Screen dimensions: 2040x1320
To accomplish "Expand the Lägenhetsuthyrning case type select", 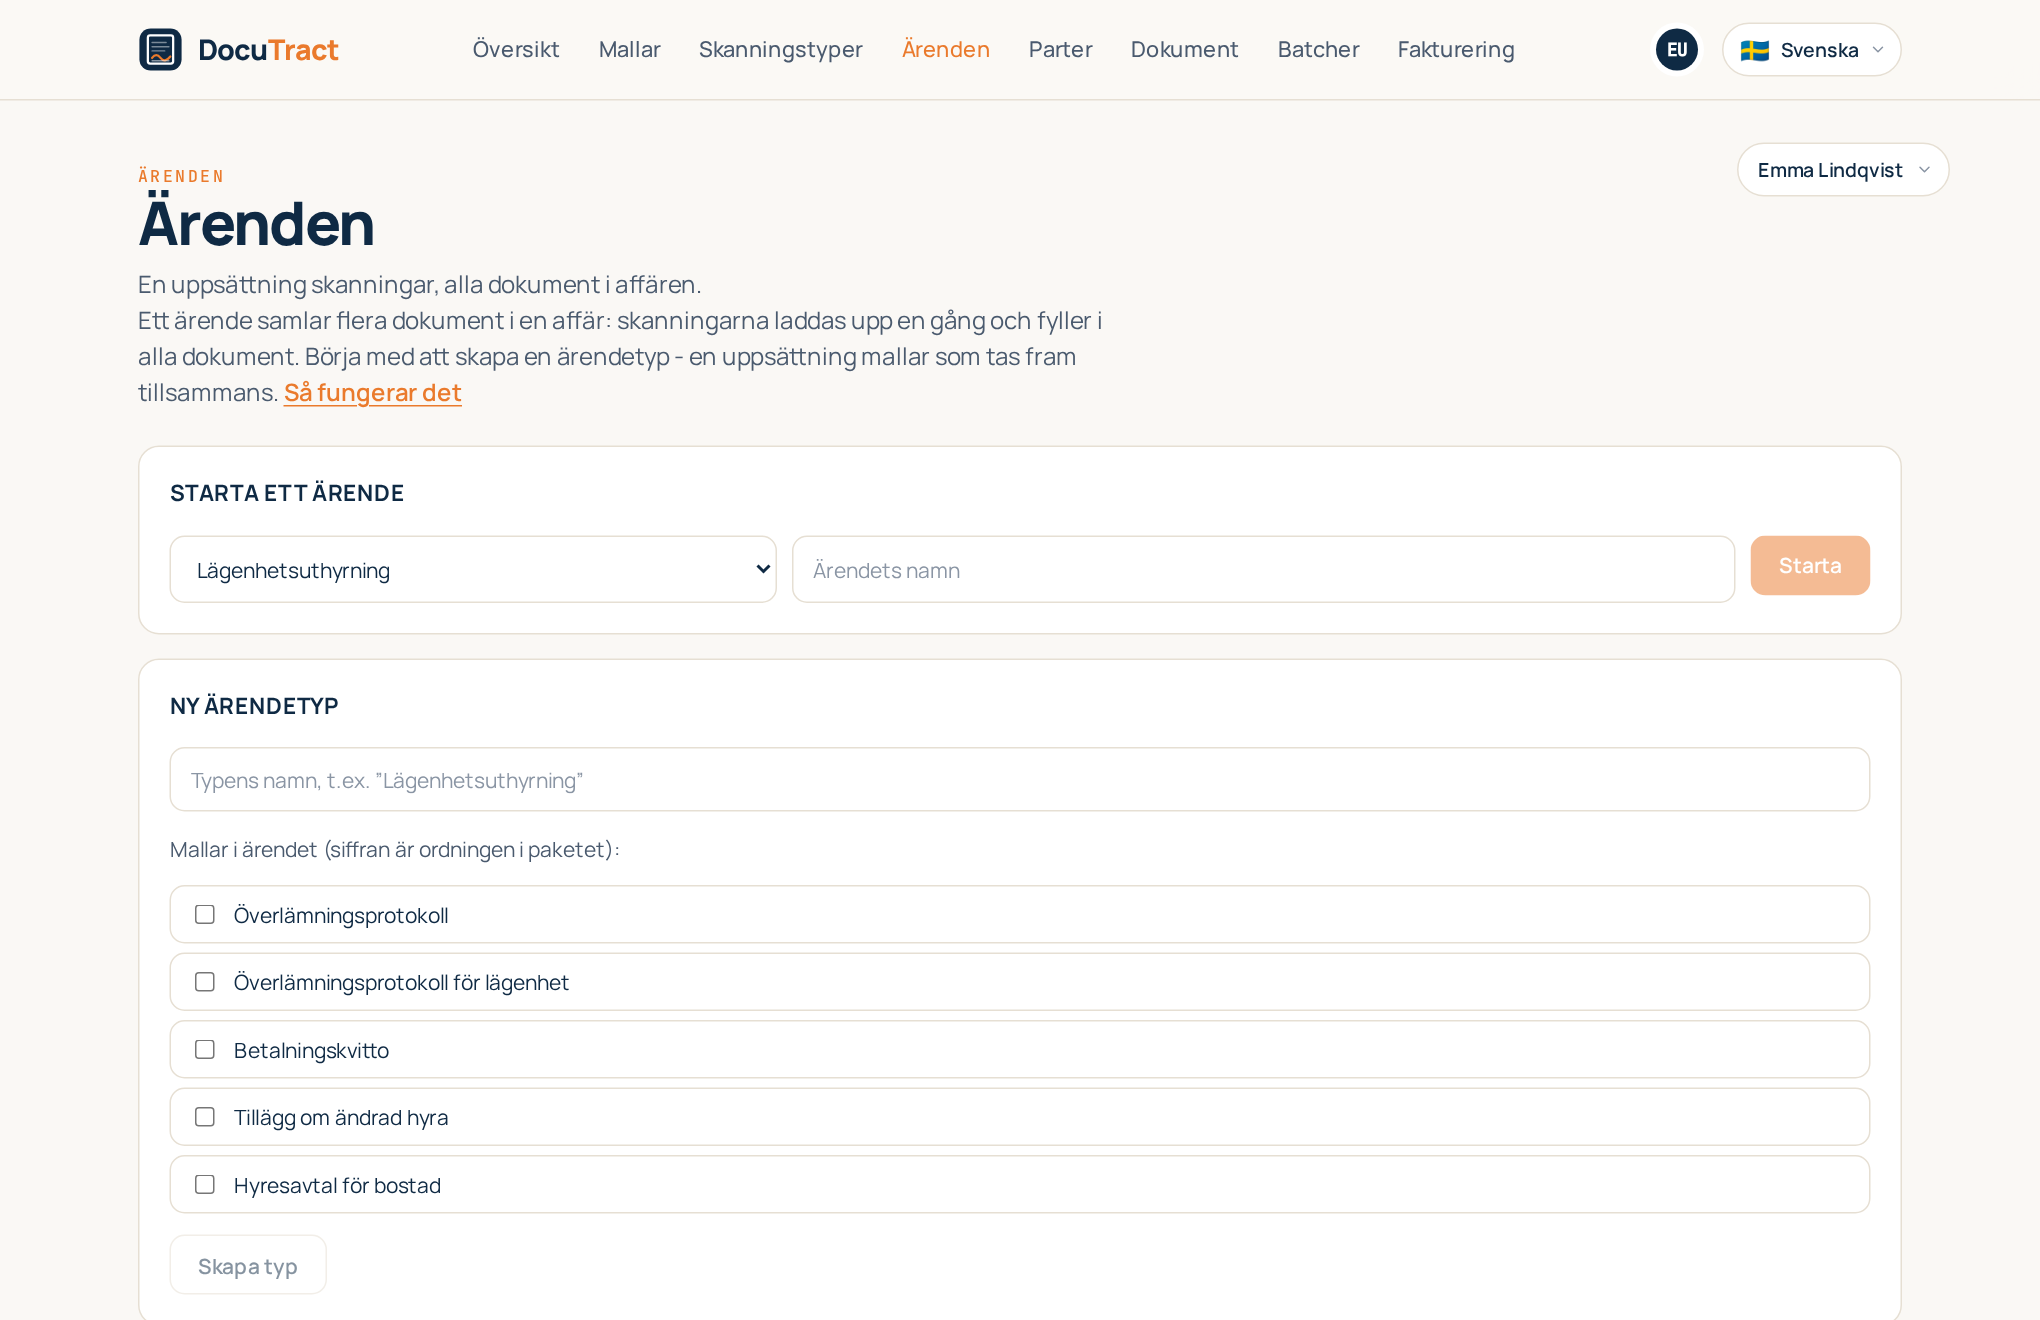I will (473, 569).
